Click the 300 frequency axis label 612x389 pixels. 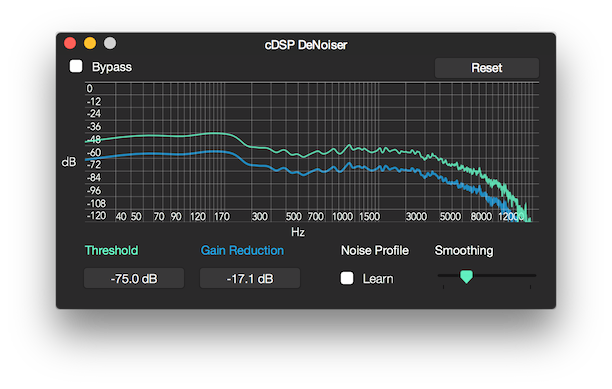click(260, 217)
